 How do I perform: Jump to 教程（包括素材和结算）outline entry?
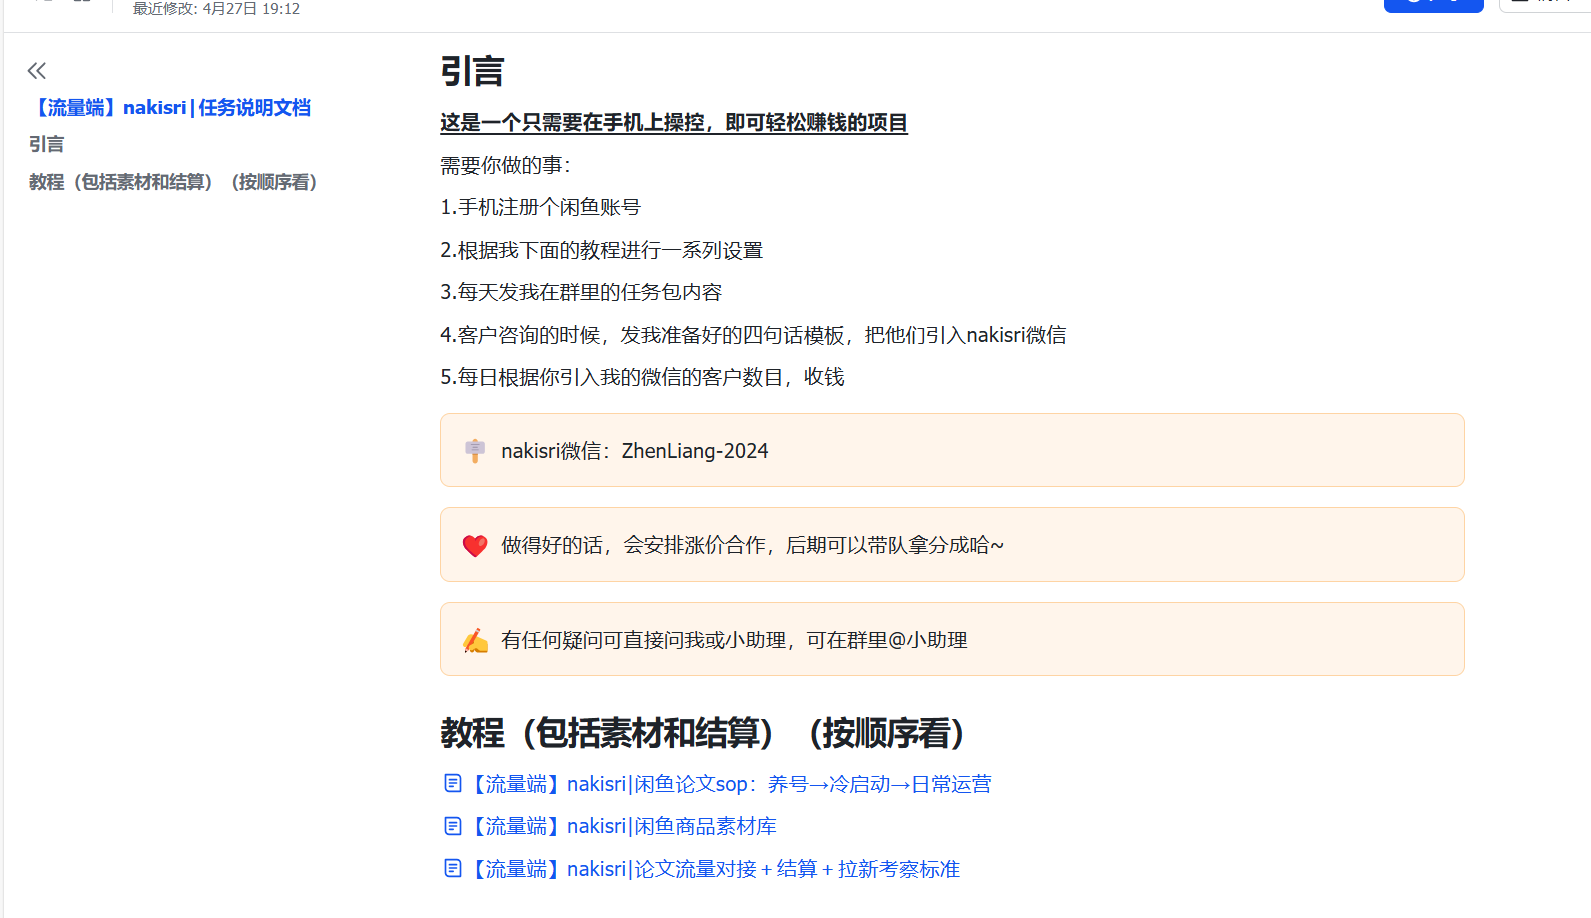pyautogui.click(x=173, y=182)
